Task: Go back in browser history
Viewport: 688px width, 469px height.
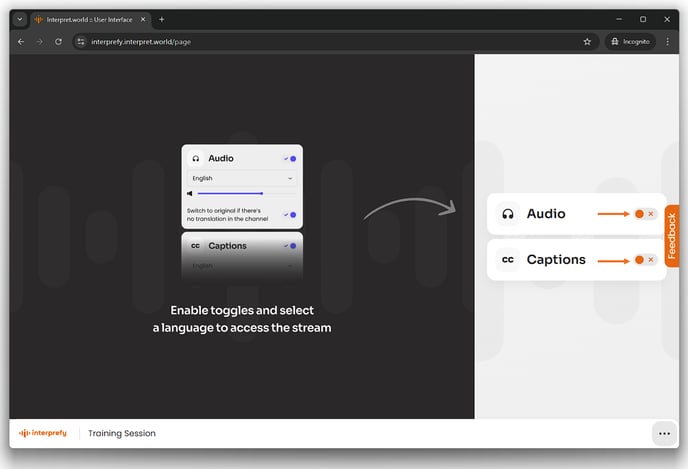Action: (21, 42)
